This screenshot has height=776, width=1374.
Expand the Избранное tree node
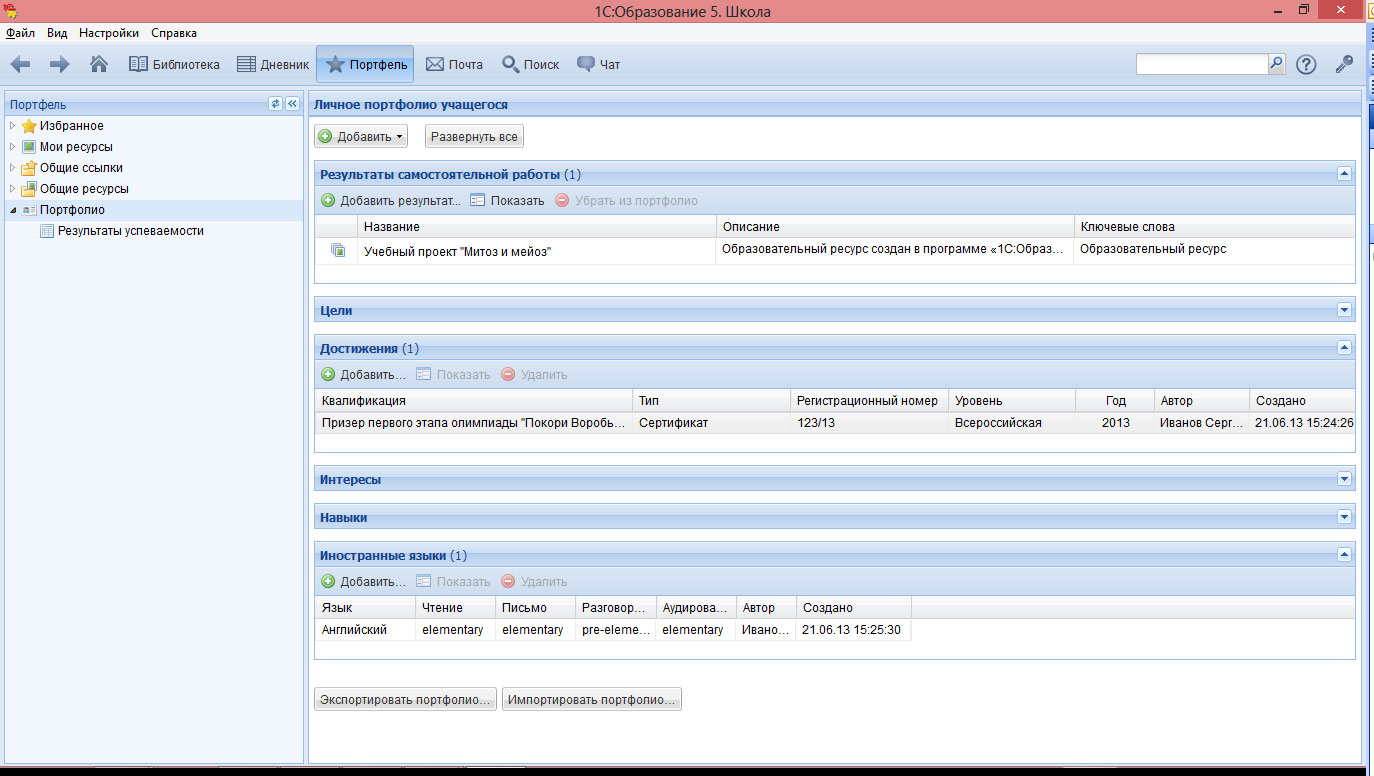click(x=12, y=126)
